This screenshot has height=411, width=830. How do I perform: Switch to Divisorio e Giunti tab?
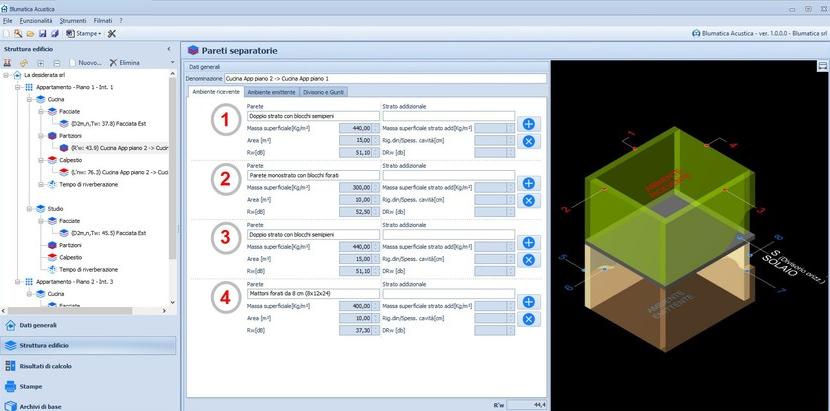pyautogui.click(x=326, y=92)
